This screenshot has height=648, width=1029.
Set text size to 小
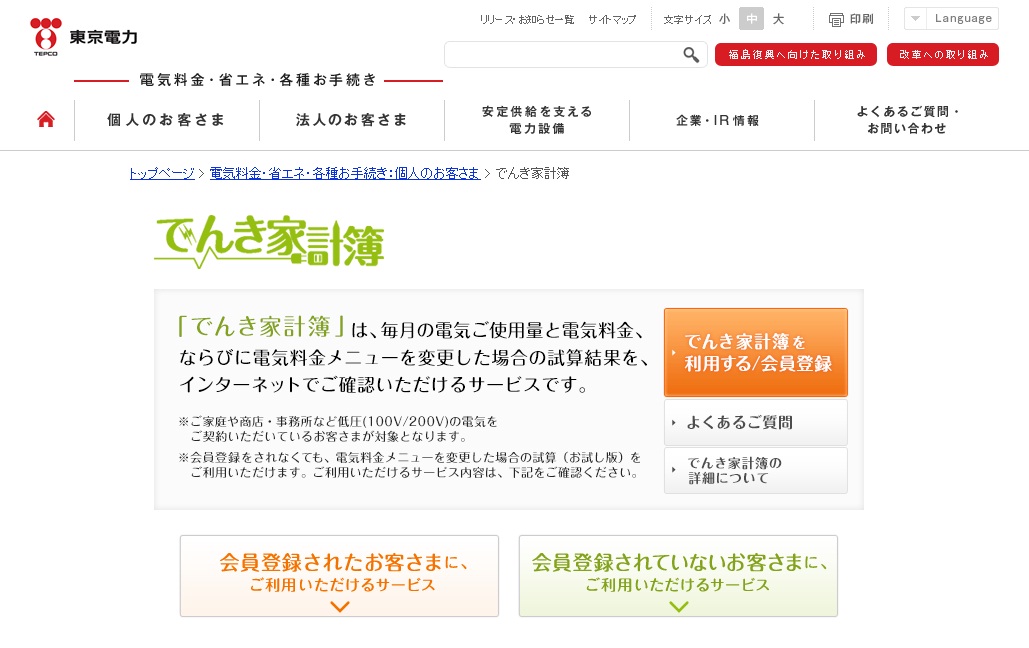point(724,19)
